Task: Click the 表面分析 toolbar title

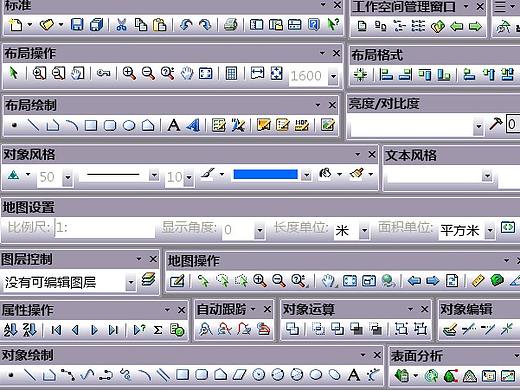Action: click(x=417, y=356)
